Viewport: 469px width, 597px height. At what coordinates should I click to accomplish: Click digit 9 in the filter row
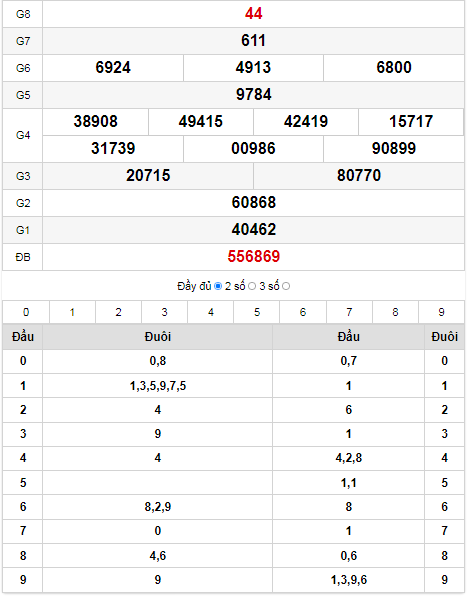tap(442, 313)
